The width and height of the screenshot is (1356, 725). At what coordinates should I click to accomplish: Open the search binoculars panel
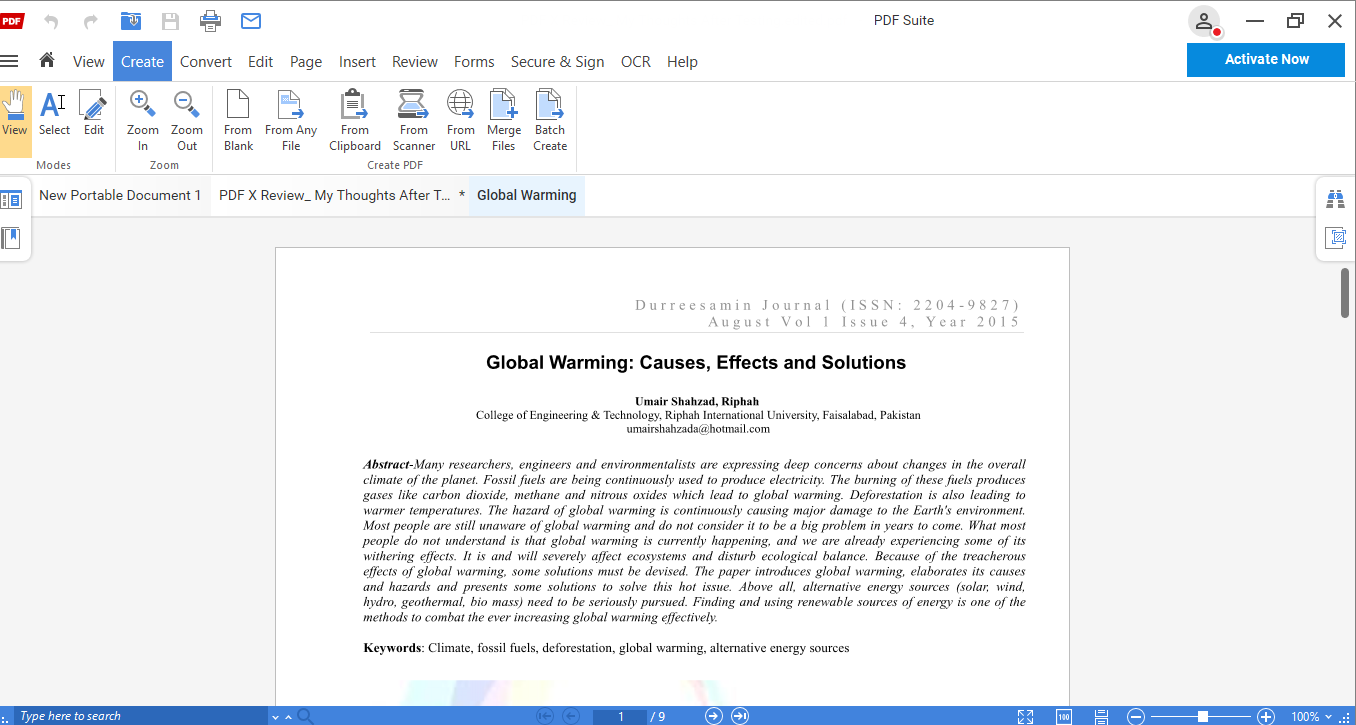coord(1335,198)
